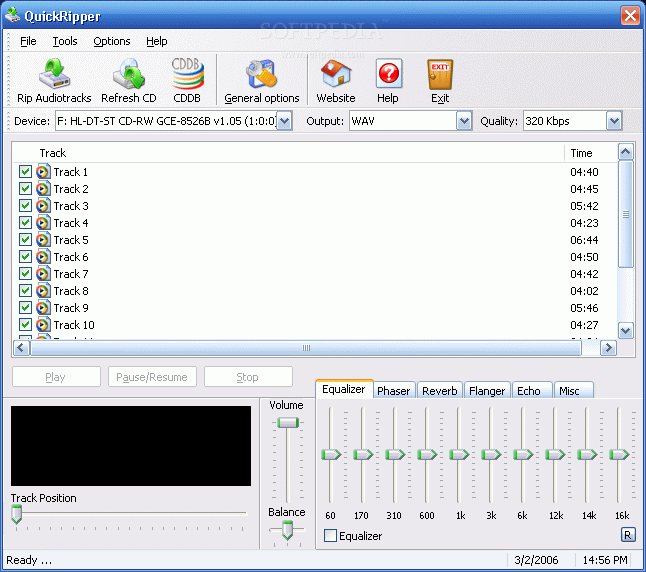Click the Website house icon
The height and width of the screenshot is (572, 646).
tap(336, 73)
